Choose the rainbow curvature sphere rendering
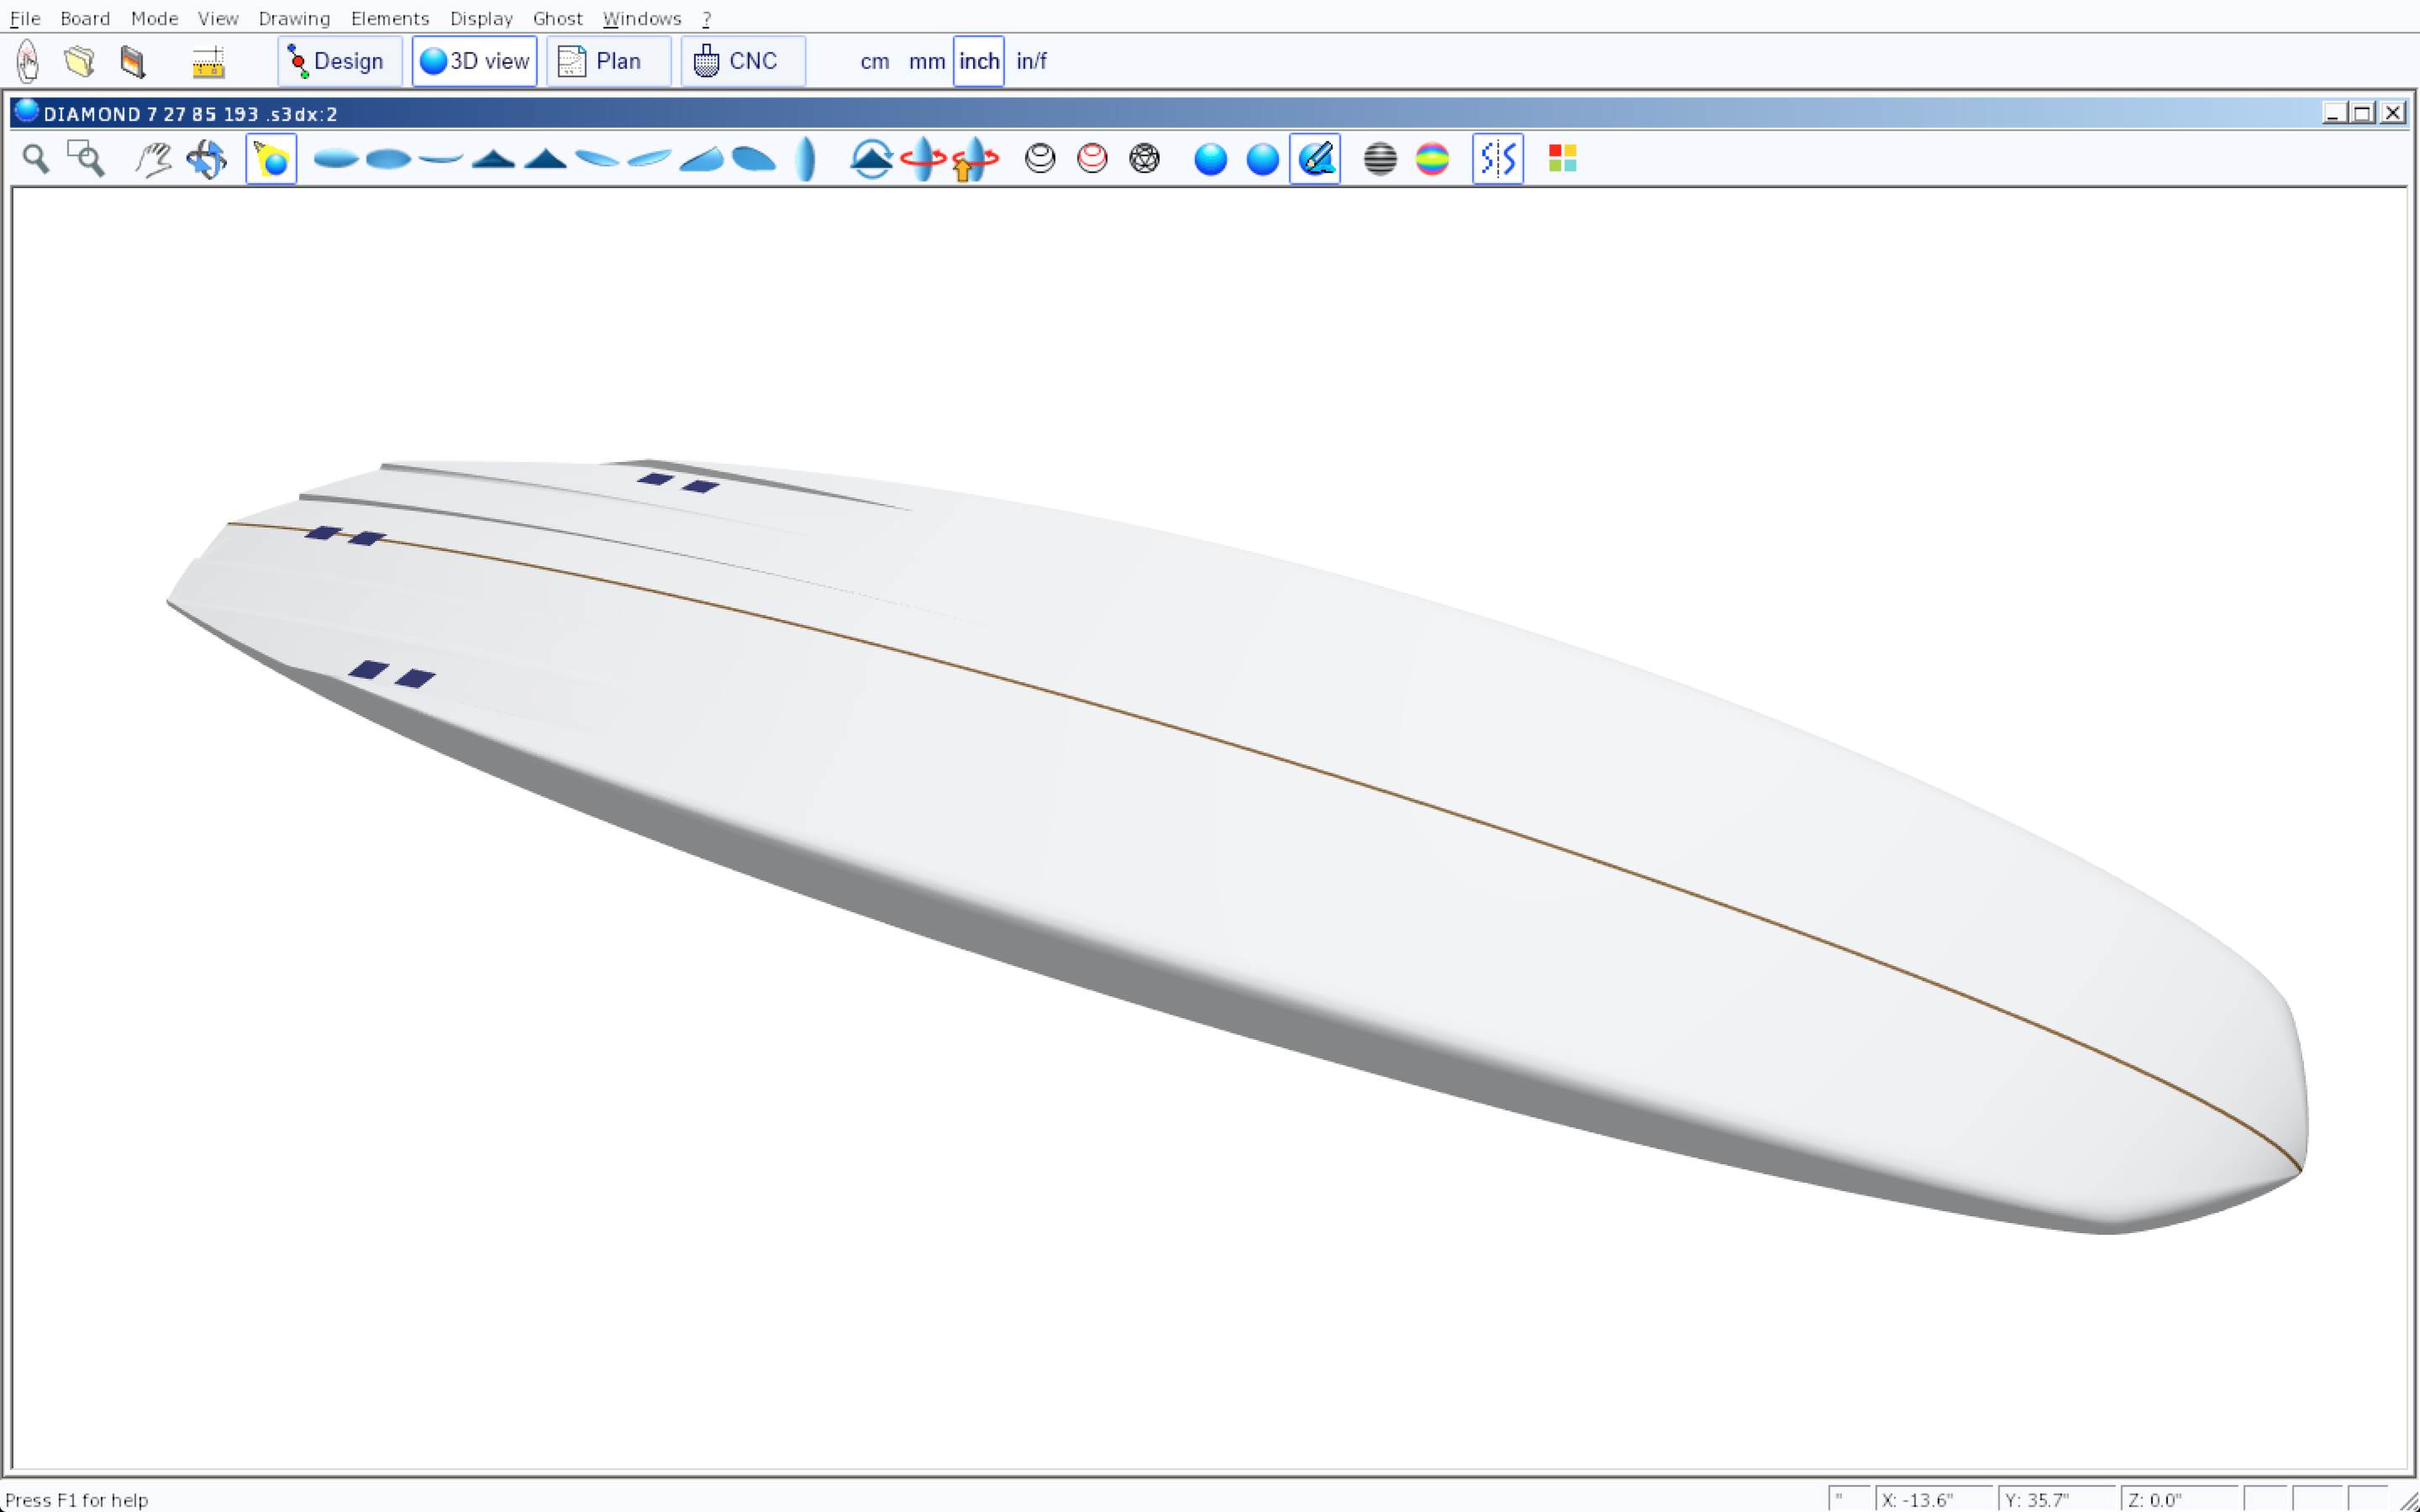The height and width of the screenshot is (1512, 2420). coord(1432,159)
